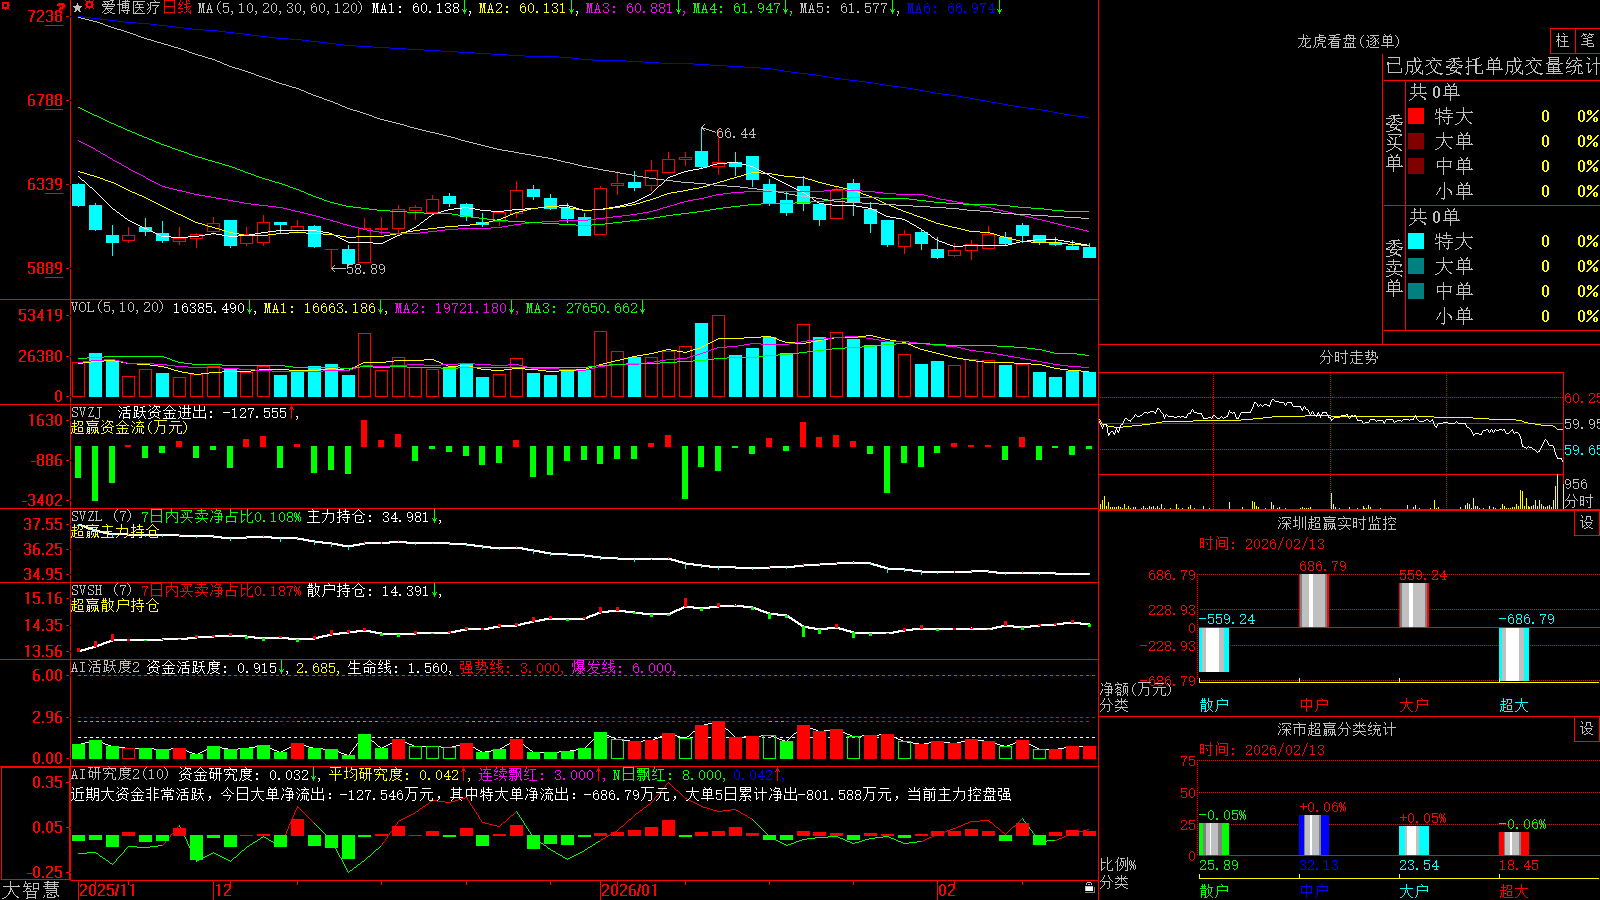
Task: Toggle the 日线 period label
Action: [177, 8]
